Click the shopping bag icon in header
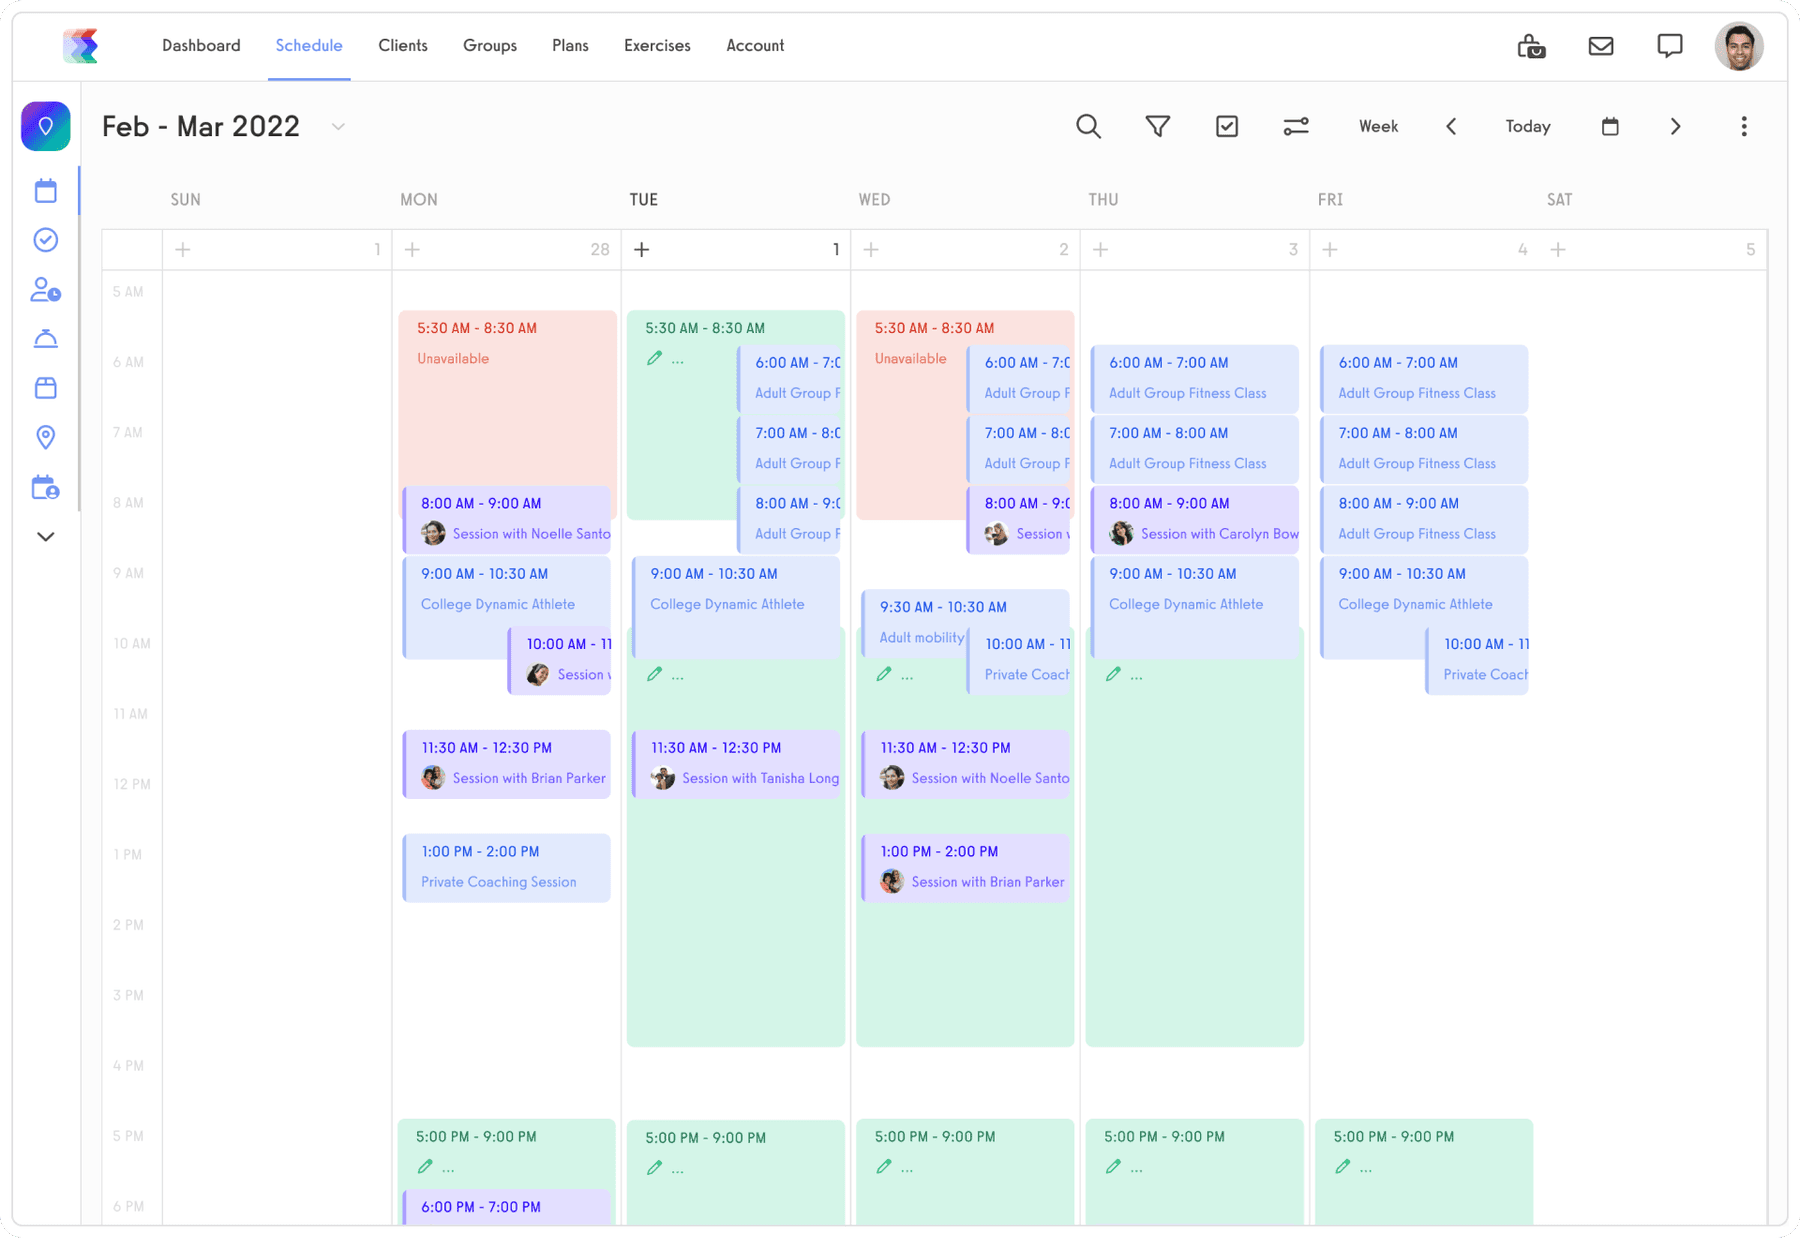 (1531, 46)
